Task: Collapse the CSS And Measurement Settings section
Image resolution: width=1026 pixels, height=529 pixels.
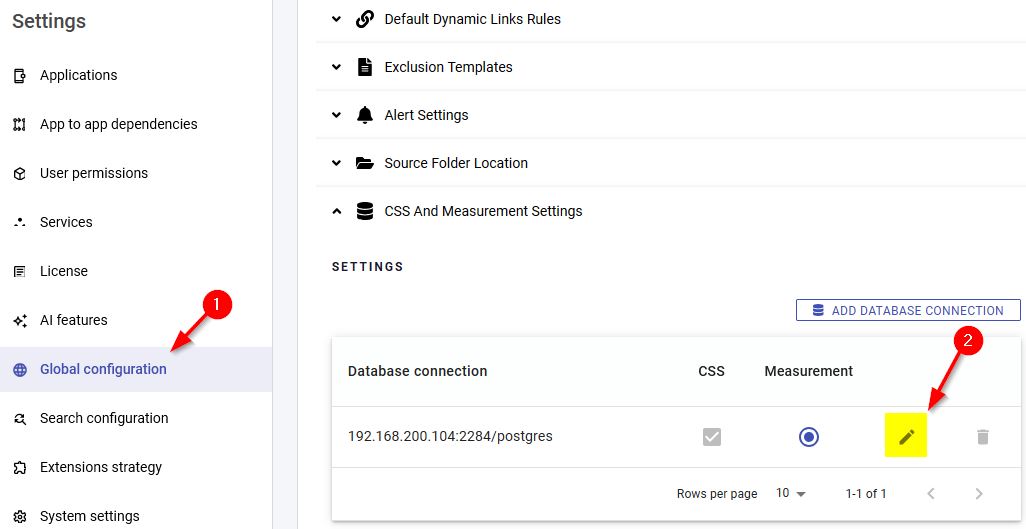Action: [x=337, y=211]
